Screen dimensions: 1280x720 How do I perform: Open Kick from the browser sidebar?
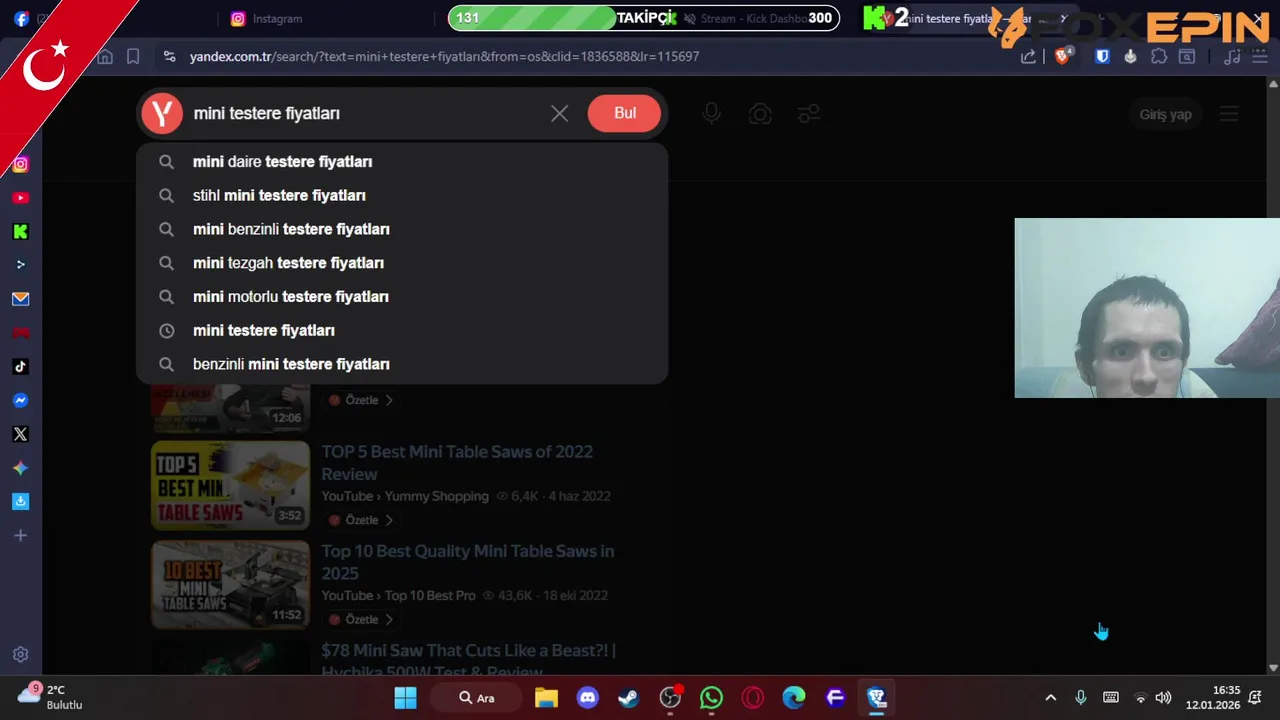tap(20, 231)
